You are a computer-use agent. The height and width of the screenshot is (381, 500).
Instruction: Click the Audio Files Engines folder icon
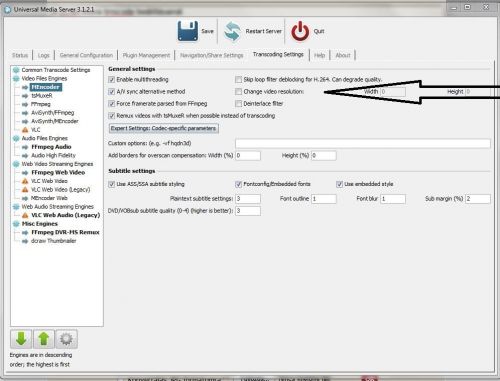pyautogui.click(x=16, y=138)
